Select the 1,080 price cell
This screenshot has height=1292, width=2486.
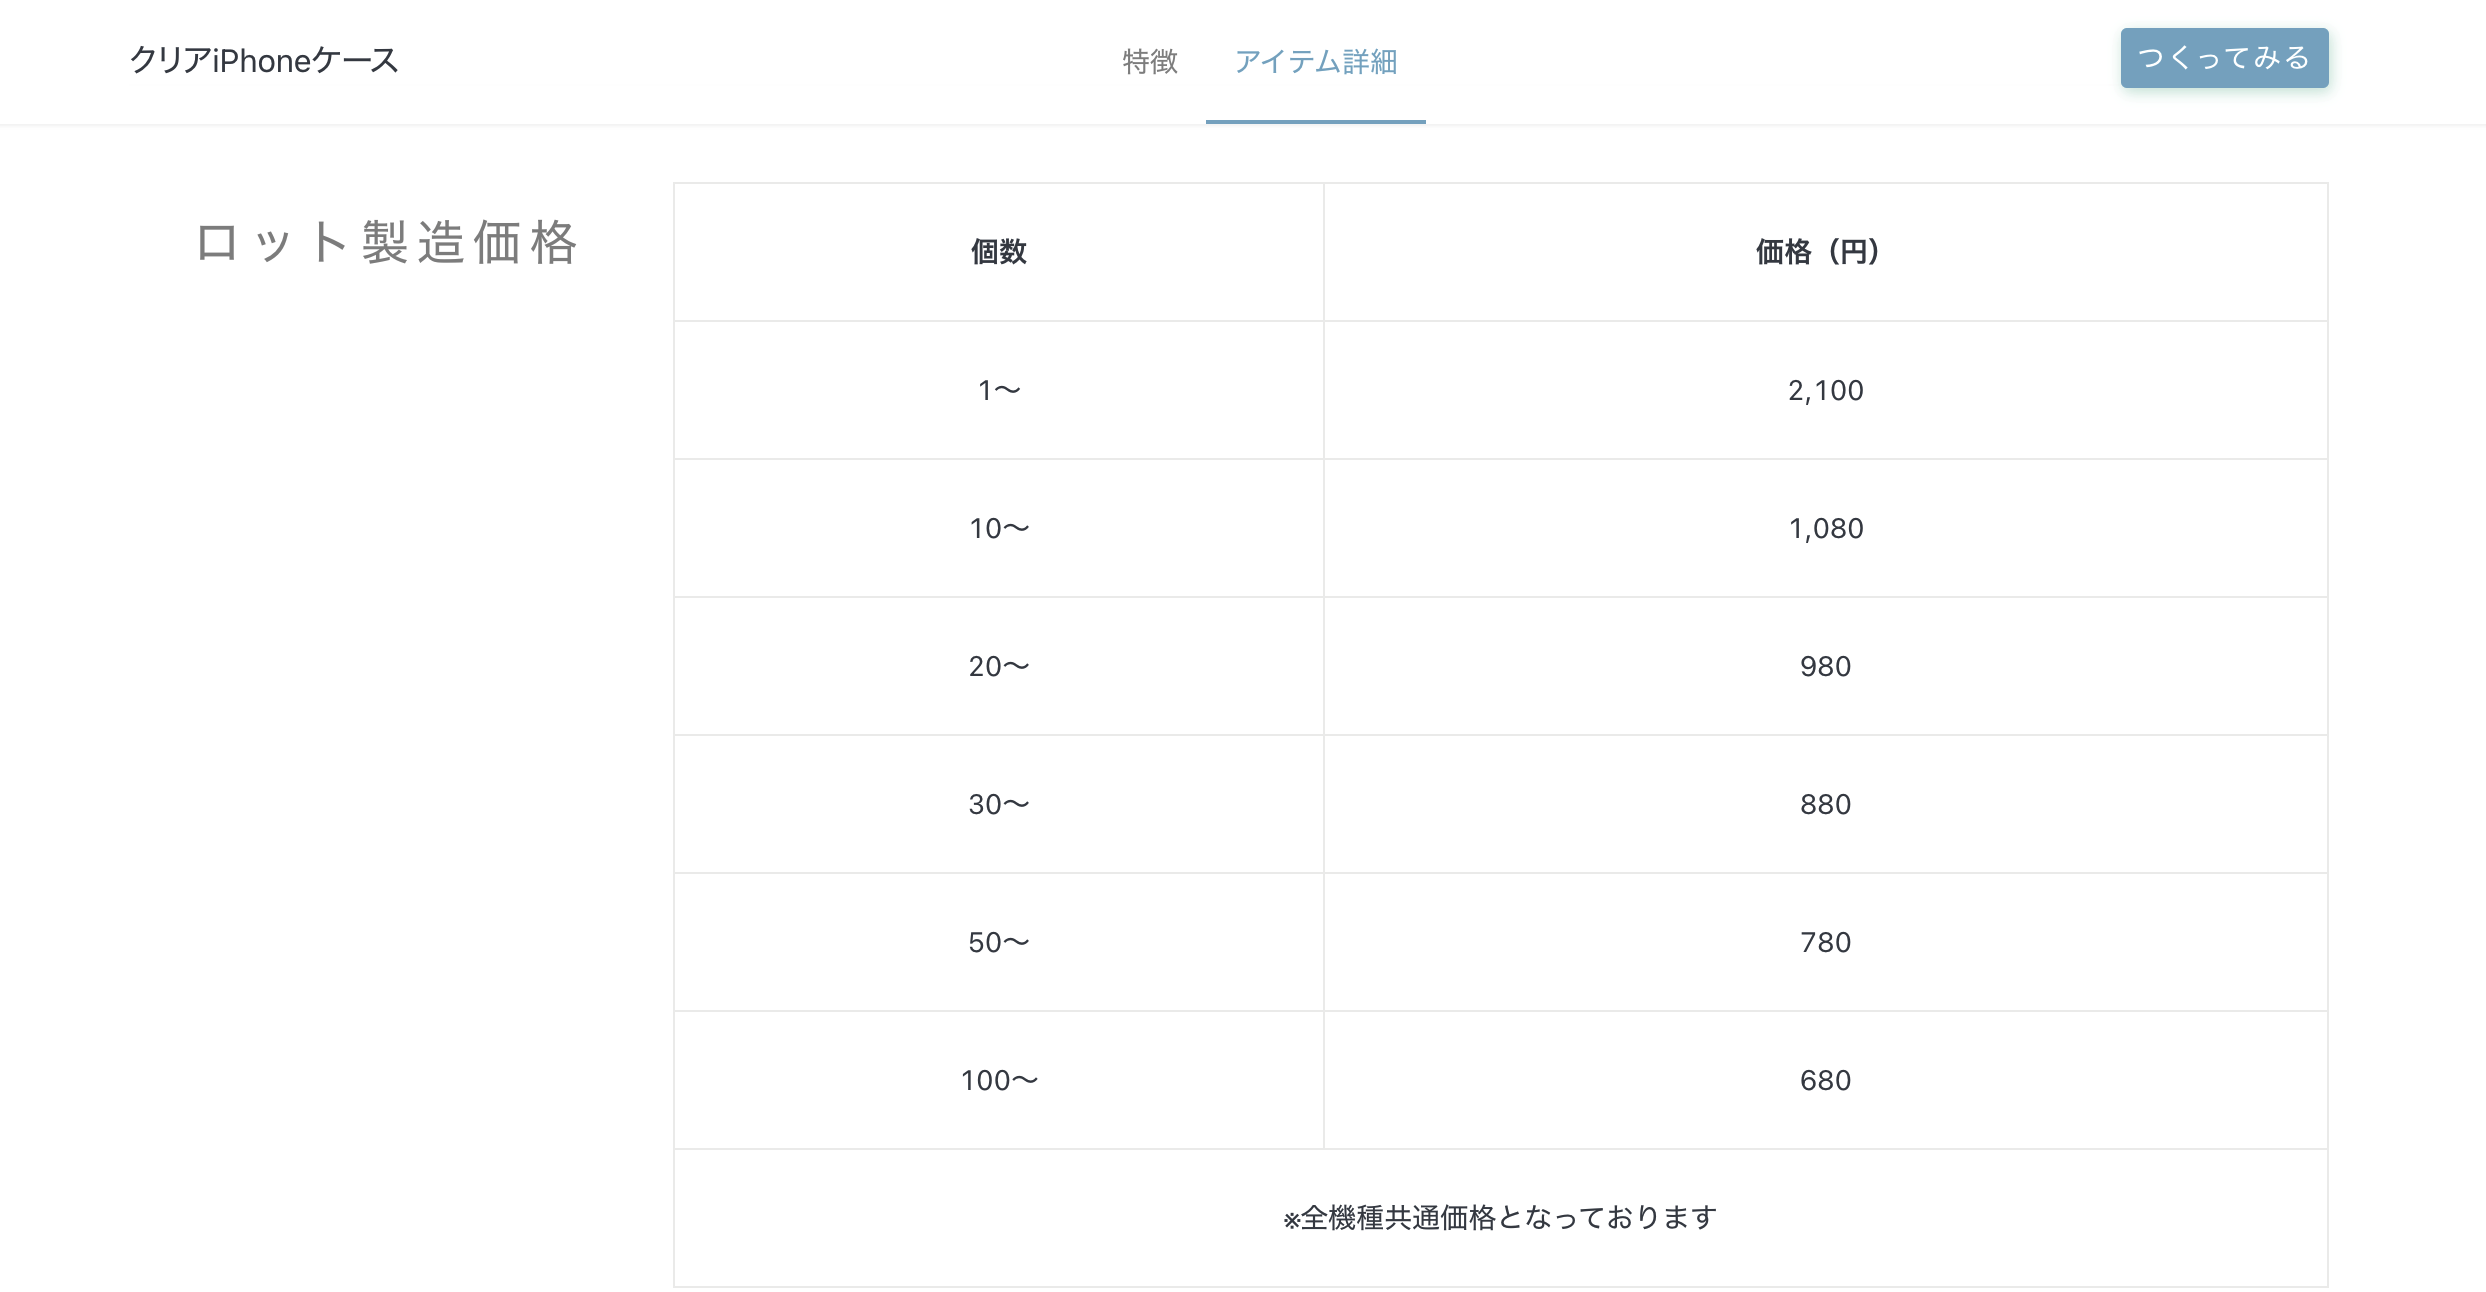tap(1826, 528)
